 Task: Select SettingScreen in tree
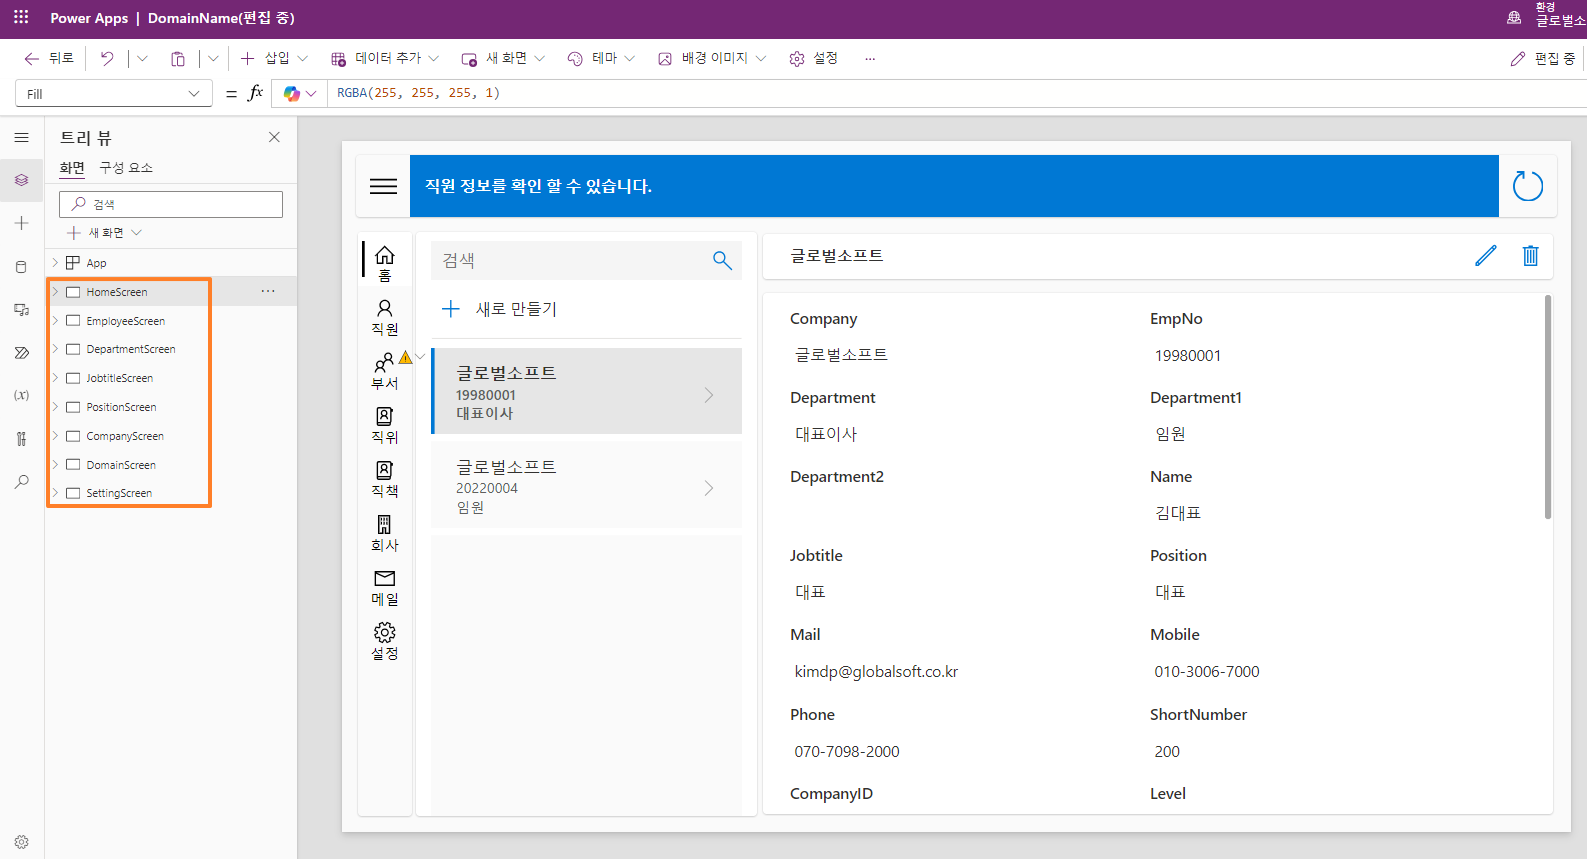click(x=119, y=493)
